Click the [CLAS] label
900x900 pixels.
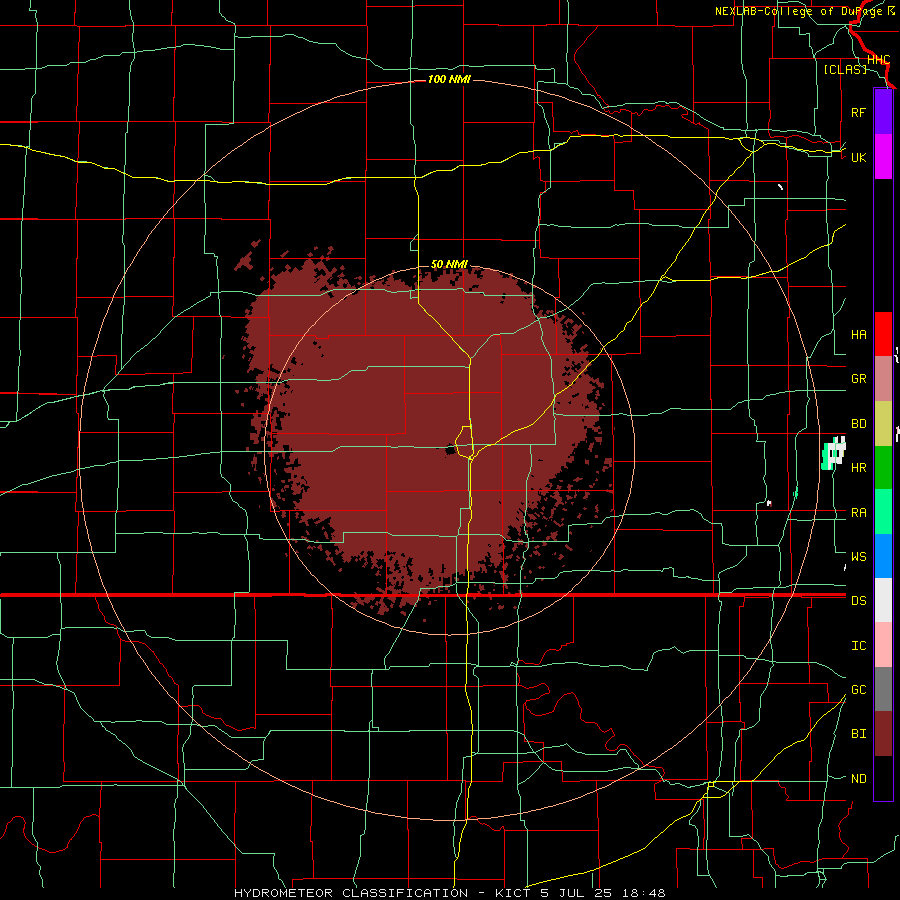[845, 69]
